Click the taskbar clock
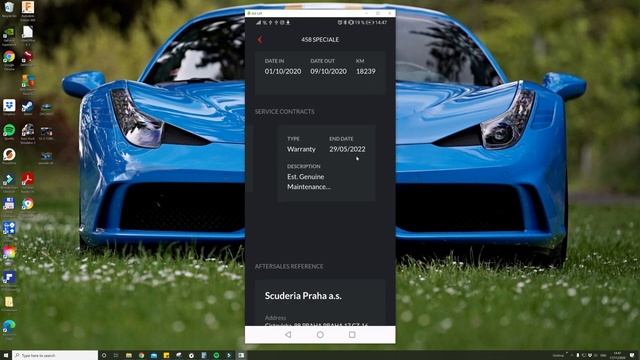Image resolution: width=640 pixels, height=360 pixels. point(617,356)
